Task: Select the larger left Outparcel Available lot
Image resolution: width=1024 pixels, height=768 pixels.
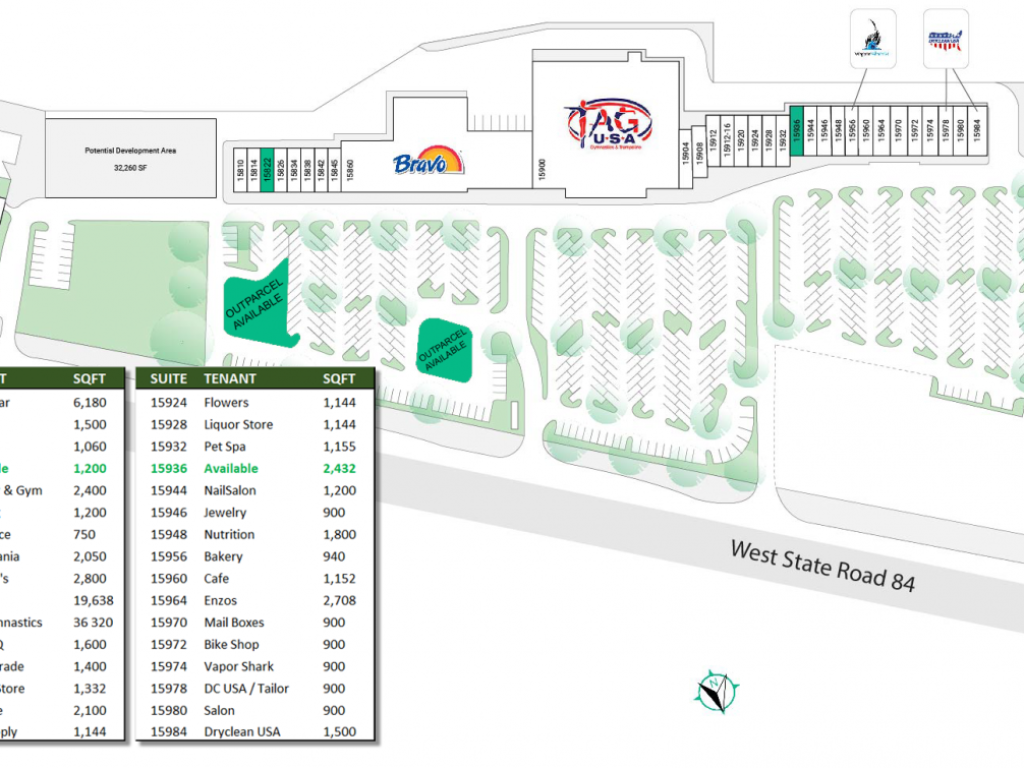Action: point(258,304)
